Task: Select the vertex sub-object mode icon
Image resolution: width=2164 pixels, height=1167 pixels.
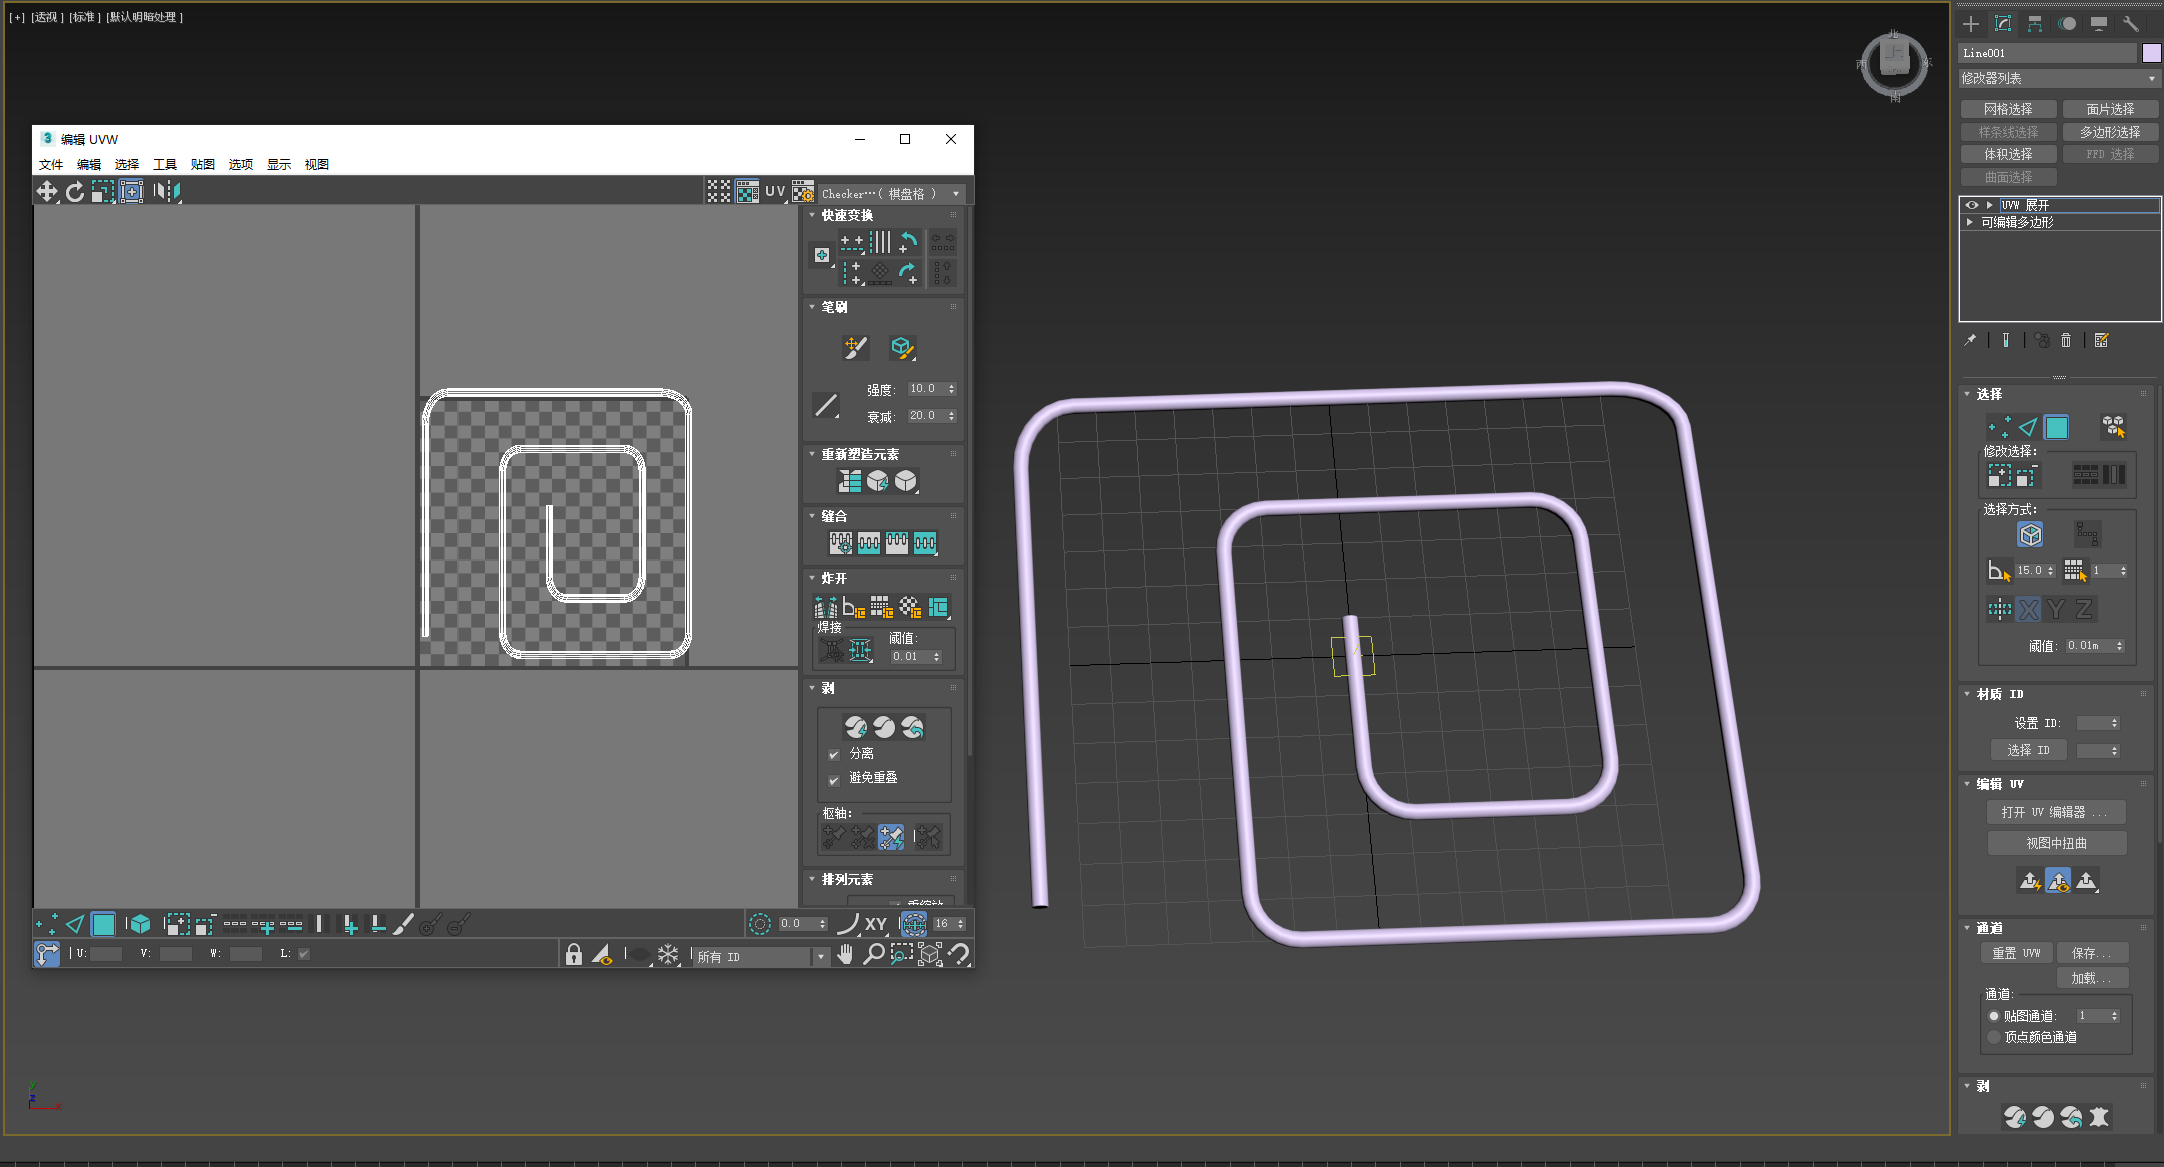Action: (x=46, y=924)
